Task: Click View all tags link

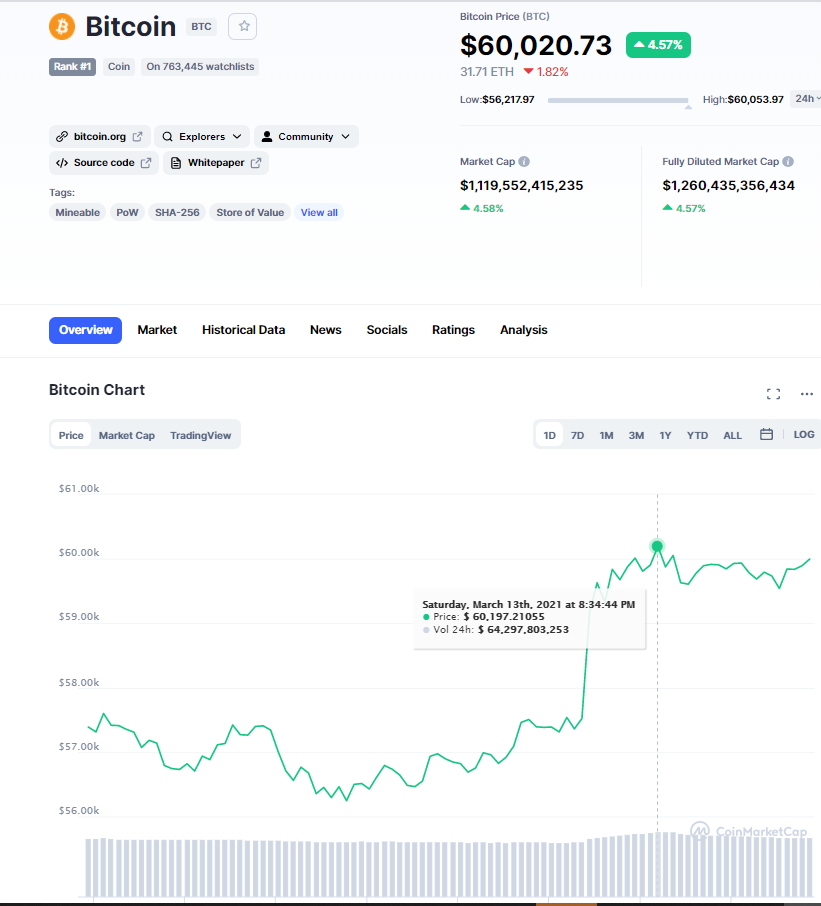Action: 319,213
